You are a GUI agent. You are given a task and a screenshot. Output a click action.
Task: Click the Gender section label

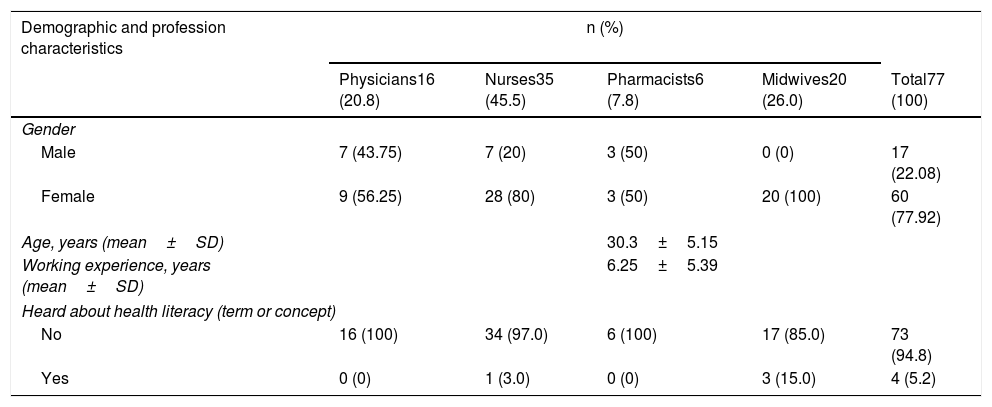point(47,131)
